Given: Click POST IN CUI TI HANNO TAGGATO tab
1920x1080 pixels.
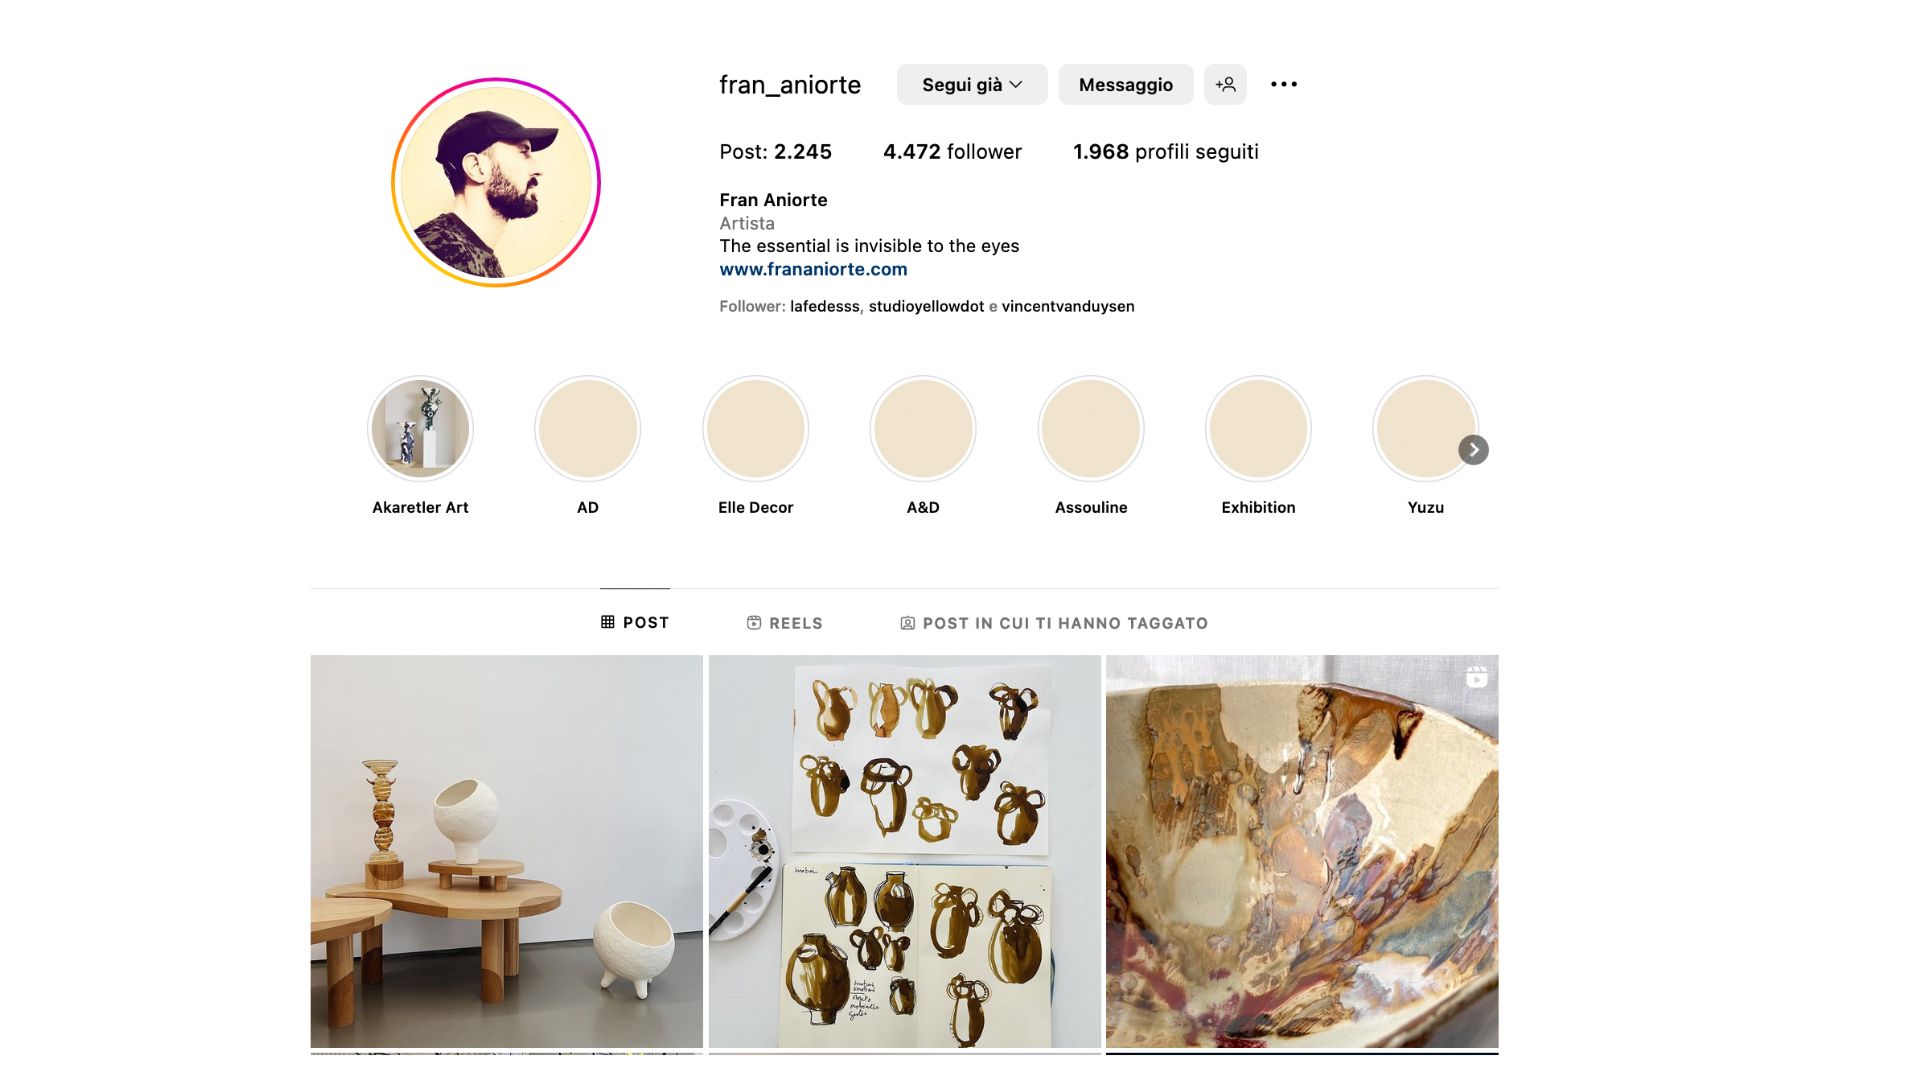Looking at the screenshot, I should click(1055, 622).
